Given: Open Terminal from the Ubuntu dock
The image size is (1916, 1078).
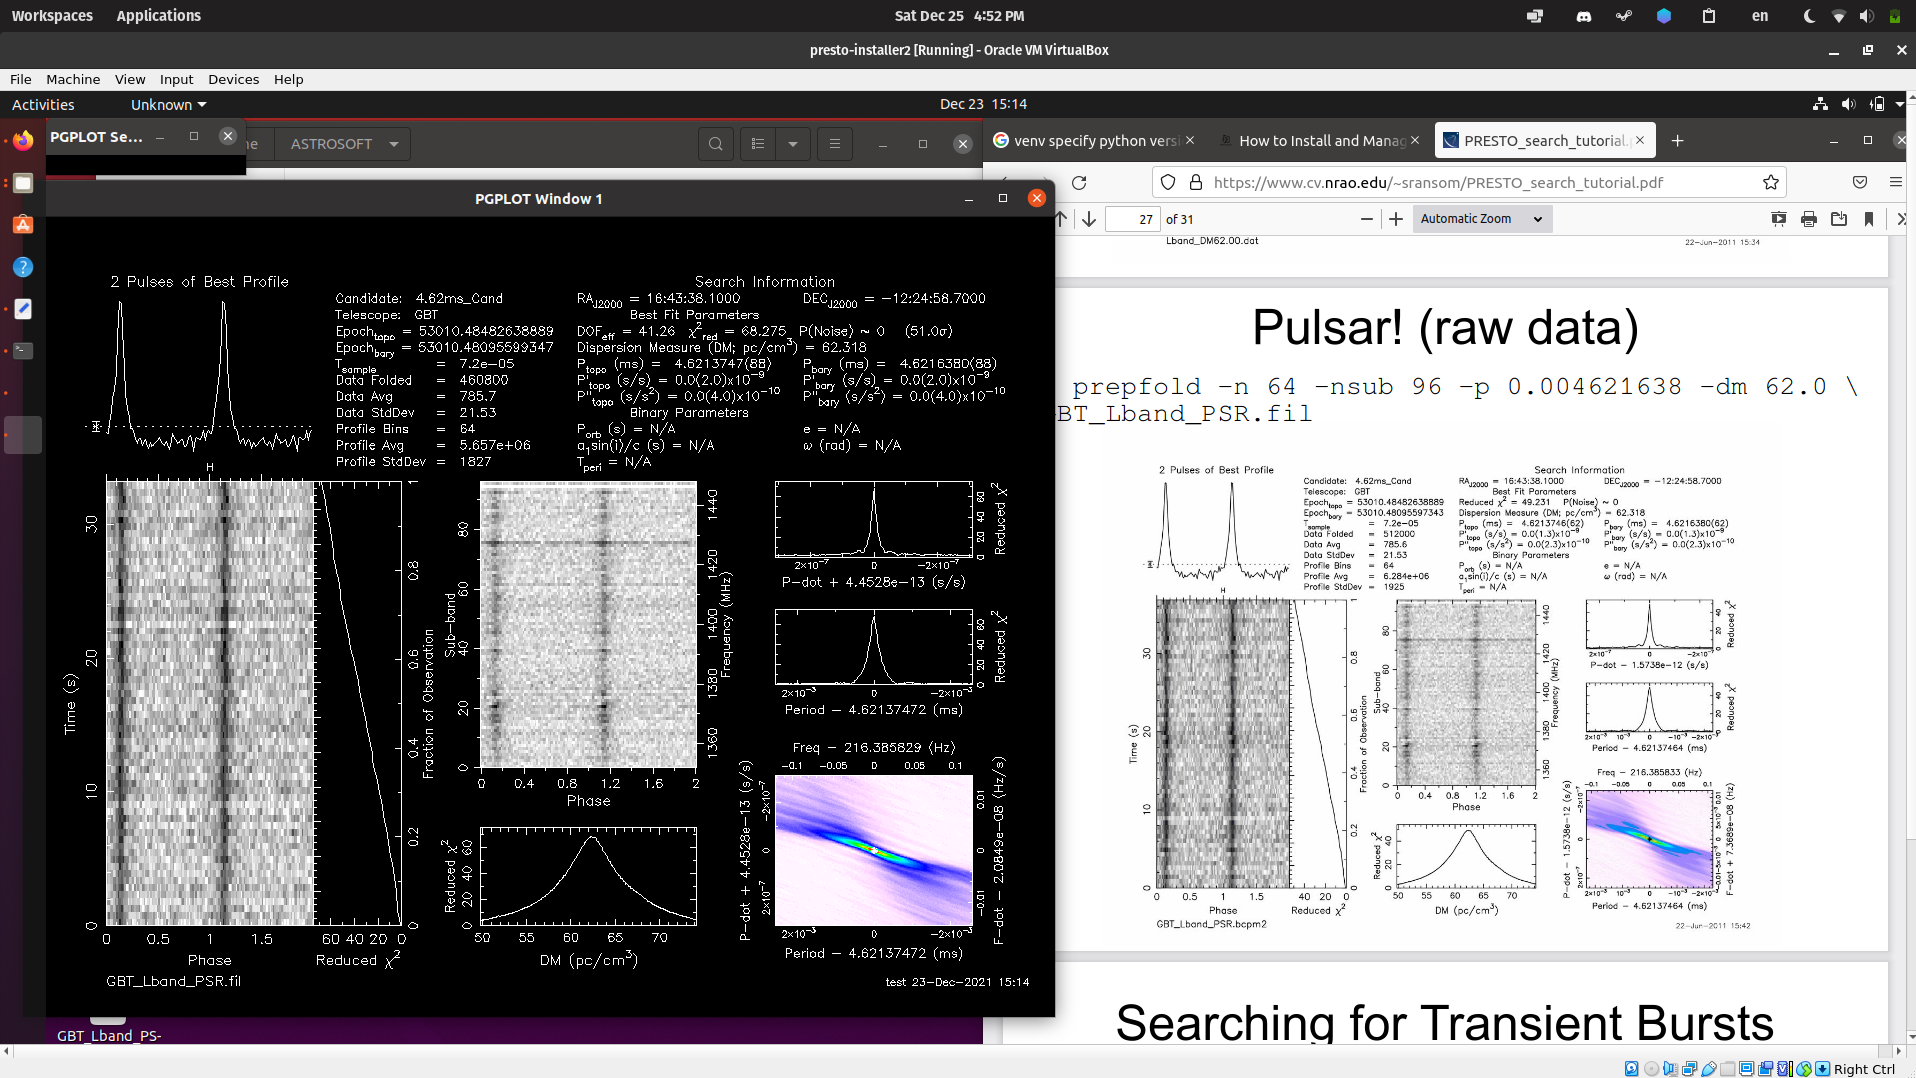Looking at the screenshot, I should coord(23,351).
